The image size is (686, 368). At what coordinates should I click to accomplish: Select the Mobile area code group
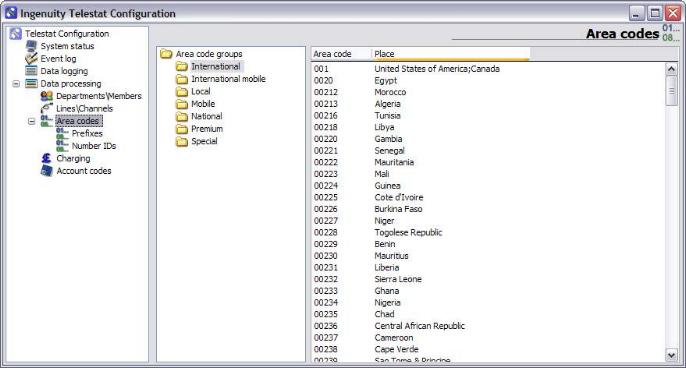tap(203, 104)
